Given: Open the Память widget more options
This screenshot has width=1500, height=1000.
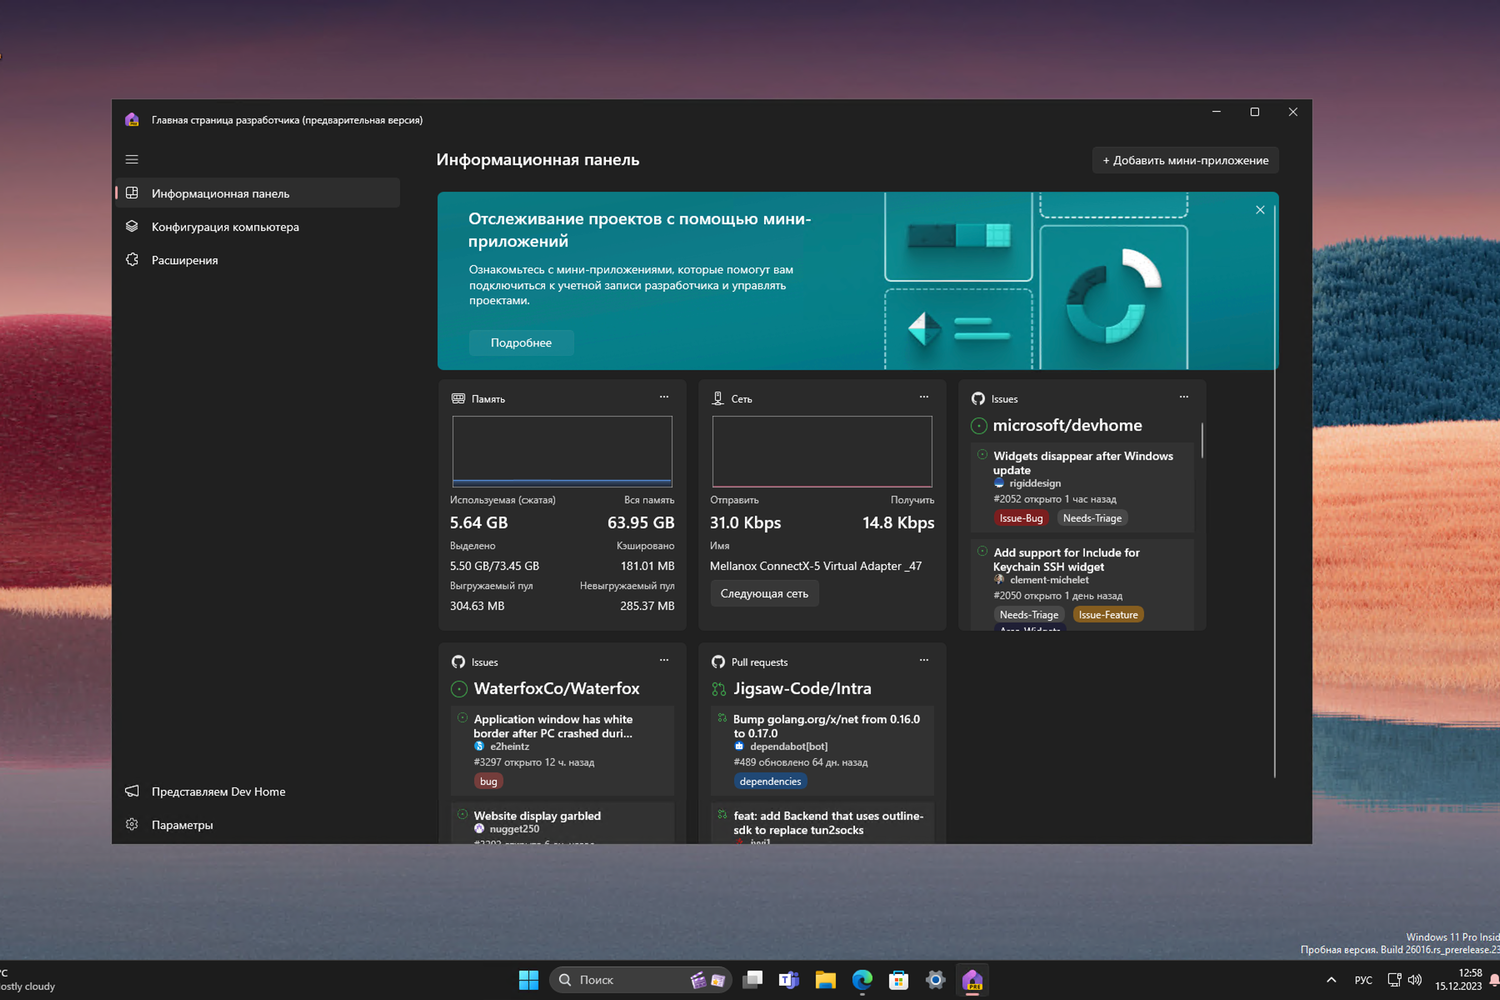Looking at the screenshot, I should coord(664,398).
